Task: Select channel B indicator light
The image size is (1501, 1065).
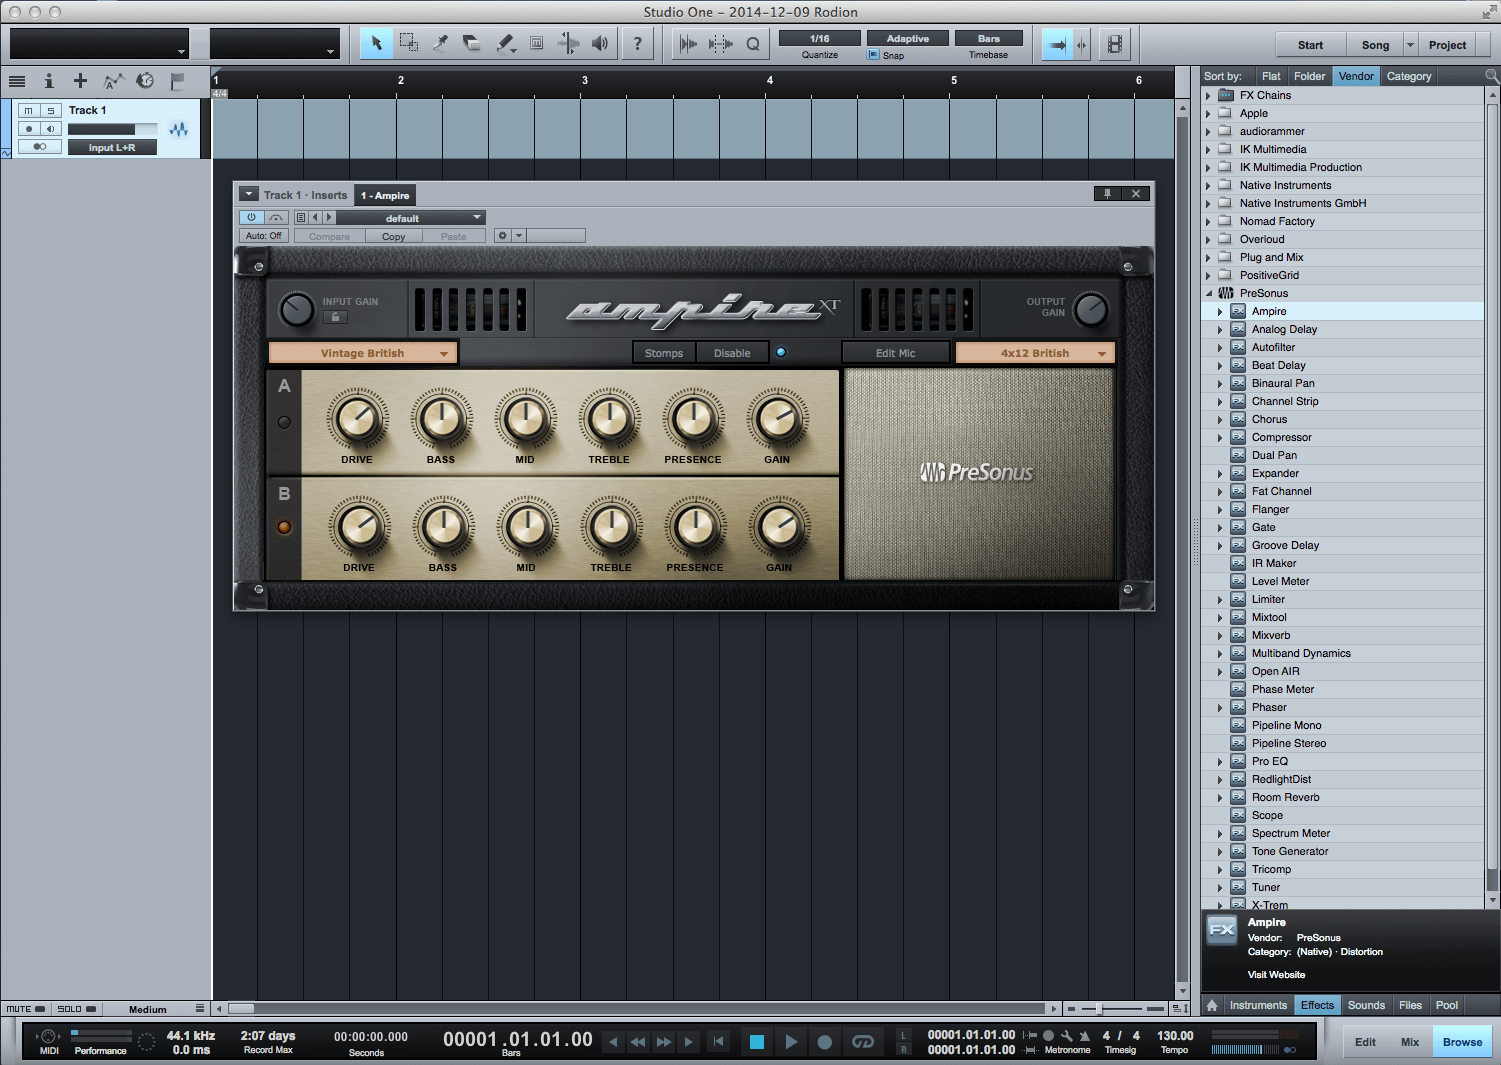Action: [x=284, y=527]
